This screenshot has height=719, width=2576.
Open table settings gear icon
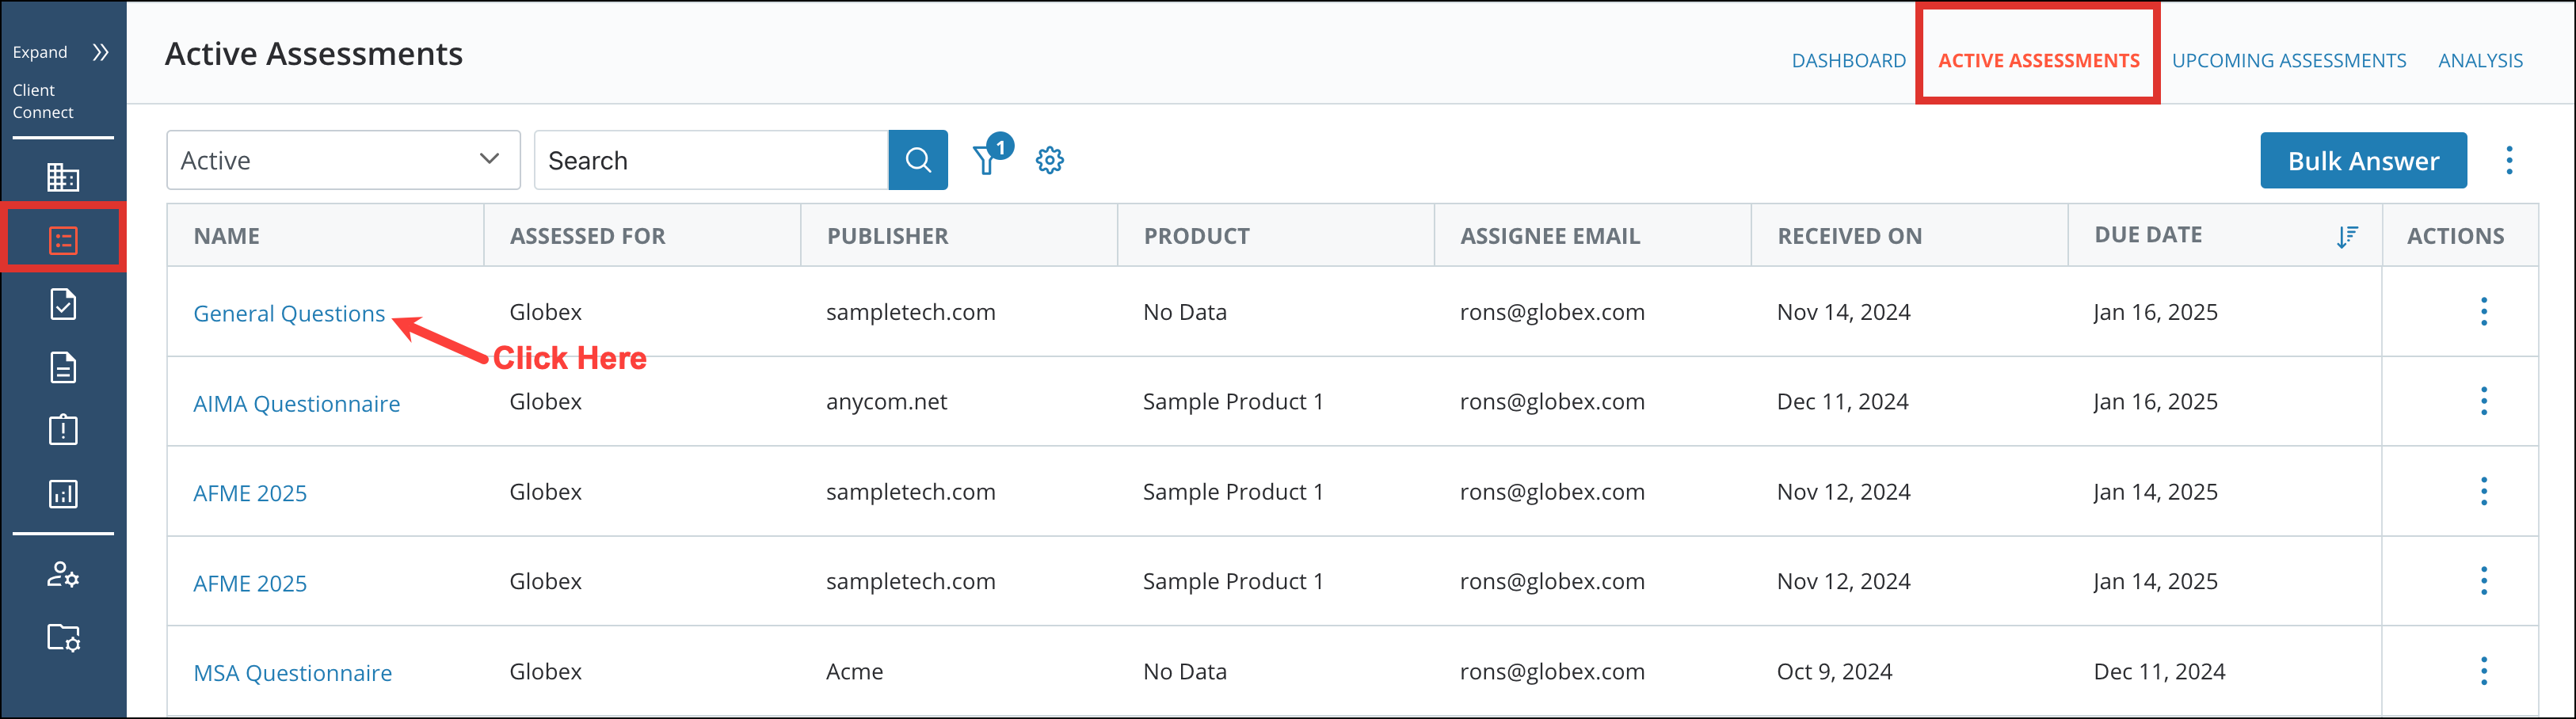coord(1049,160)
